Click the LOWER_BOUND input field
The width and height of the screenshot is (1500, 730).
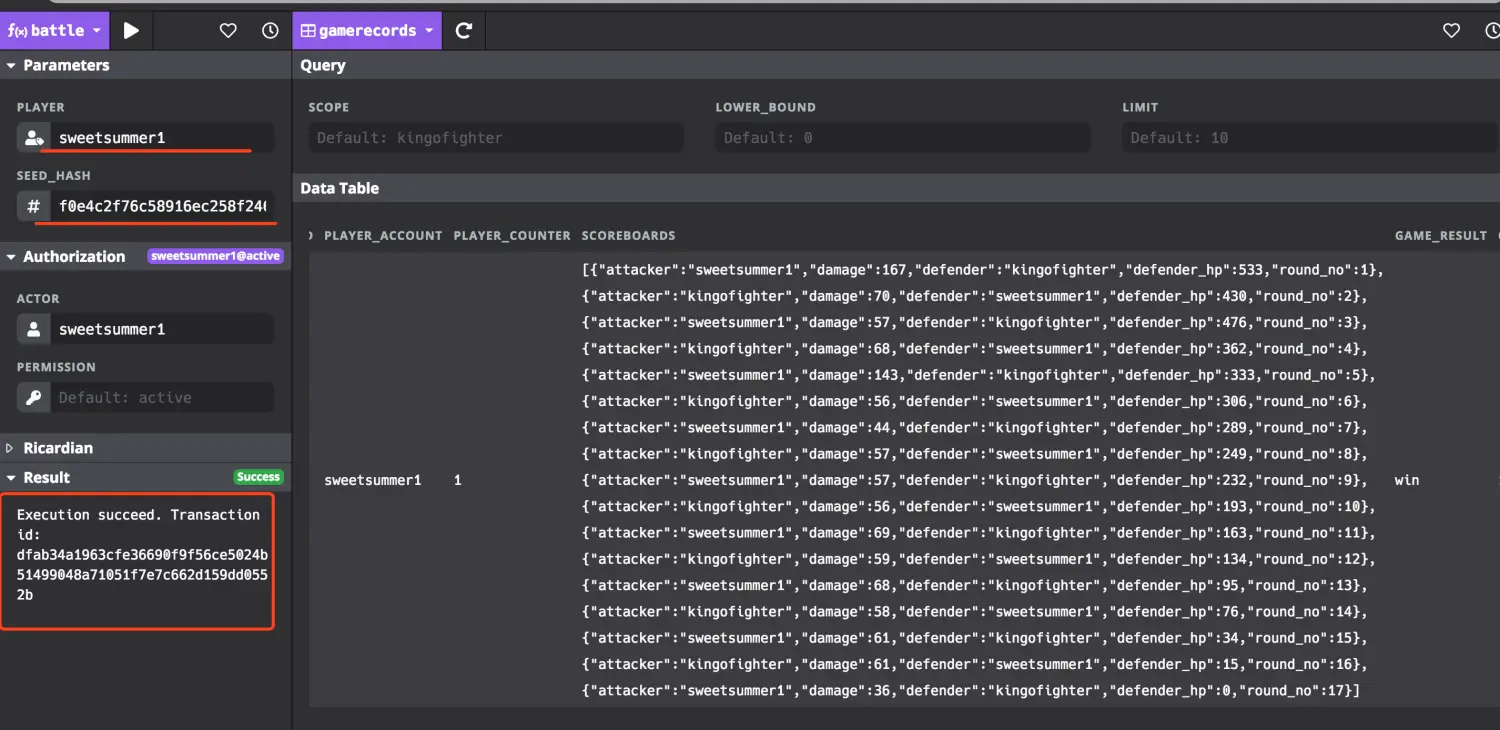coord(903,138)
